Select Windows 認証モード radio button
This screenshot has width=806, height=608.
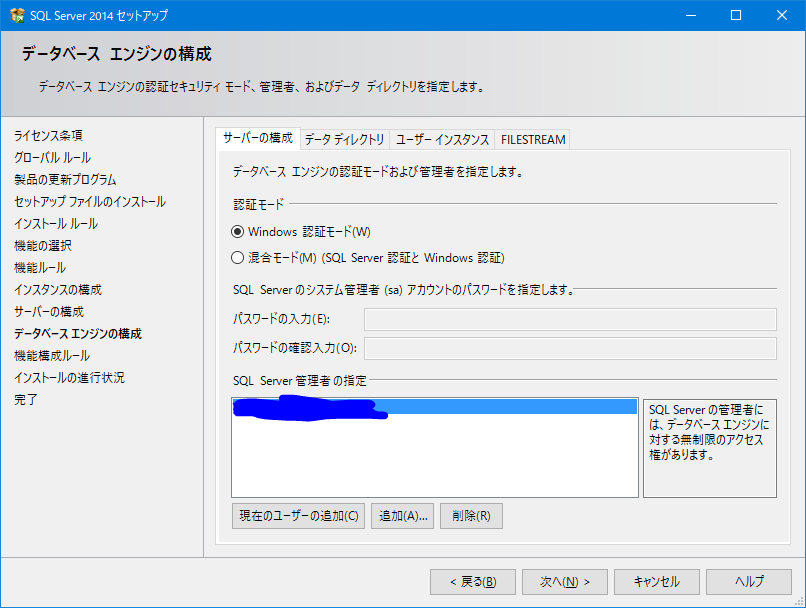[x=237, y=232]
